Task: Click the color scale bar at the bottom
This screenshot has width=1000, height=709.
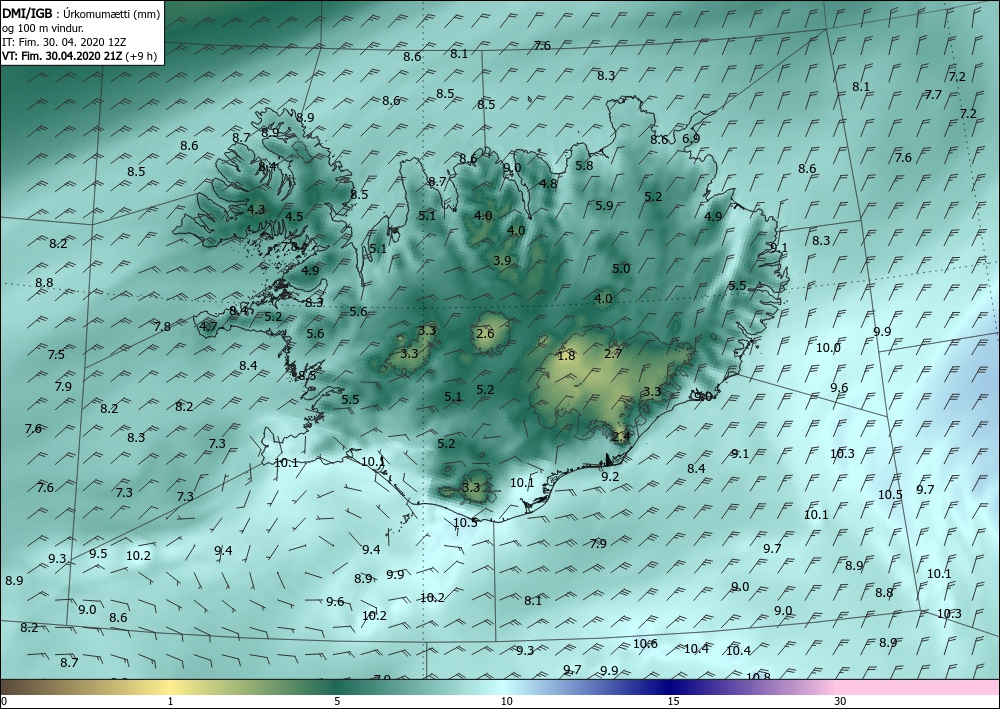Action: [500, 687]
